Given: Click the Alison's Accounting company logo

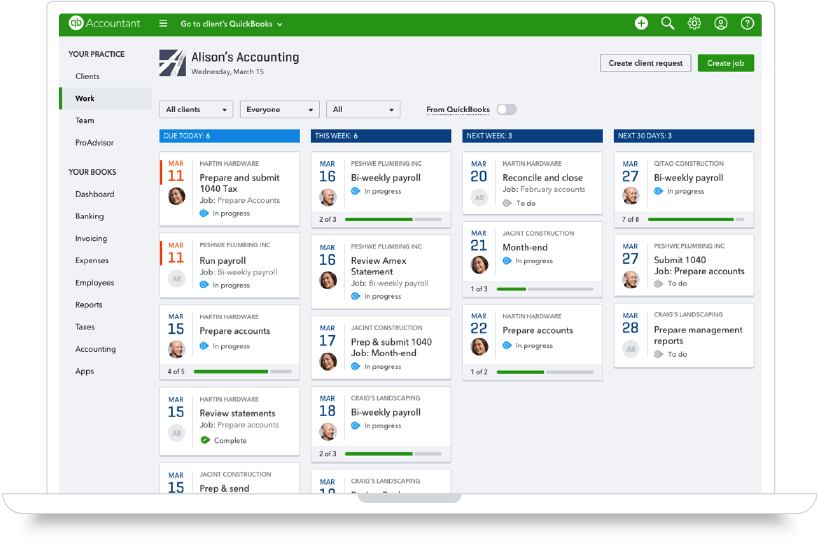Looking at the screenshot, I should pyautogui.click(x=172, y=63).
